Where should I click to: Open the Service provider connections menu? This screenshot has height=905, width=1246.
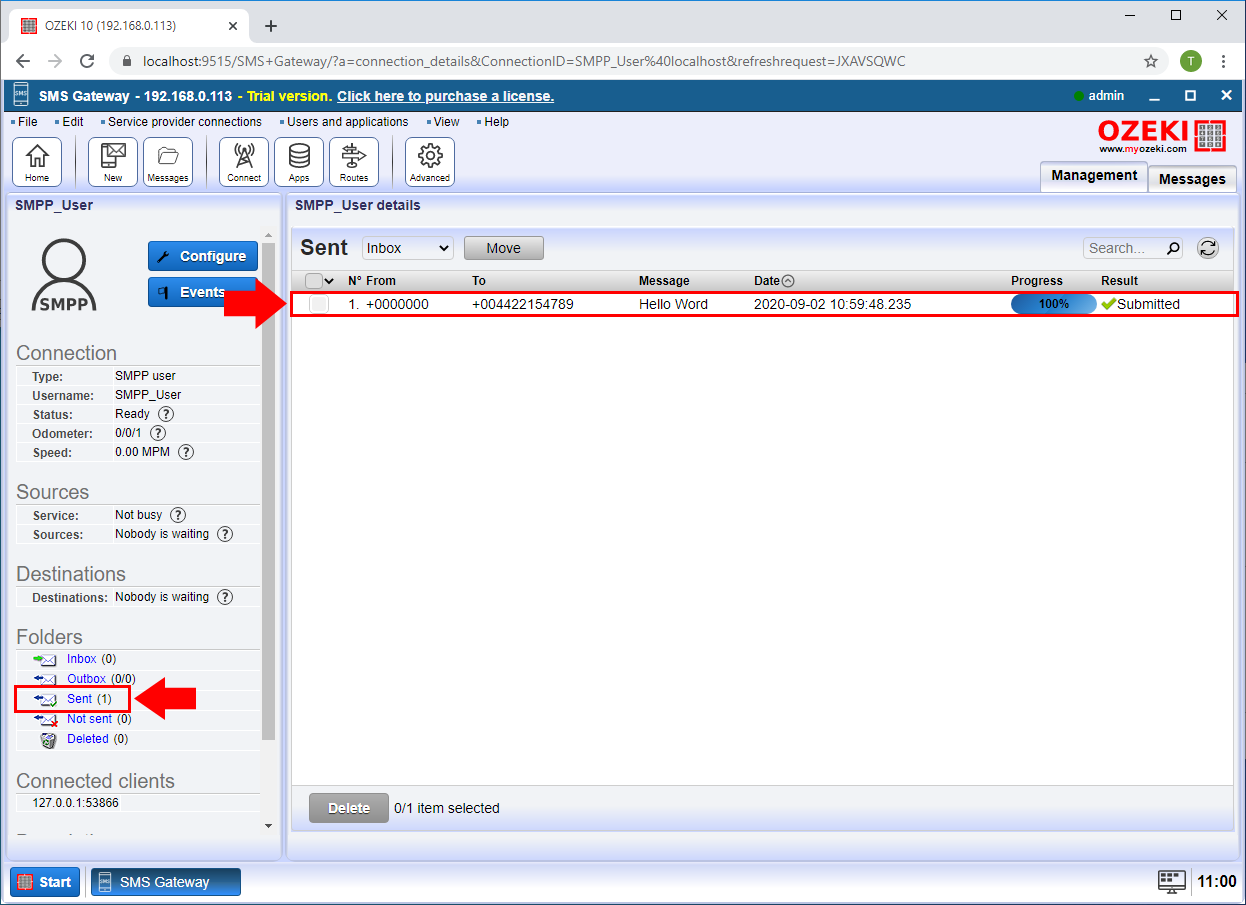point(184,122)
